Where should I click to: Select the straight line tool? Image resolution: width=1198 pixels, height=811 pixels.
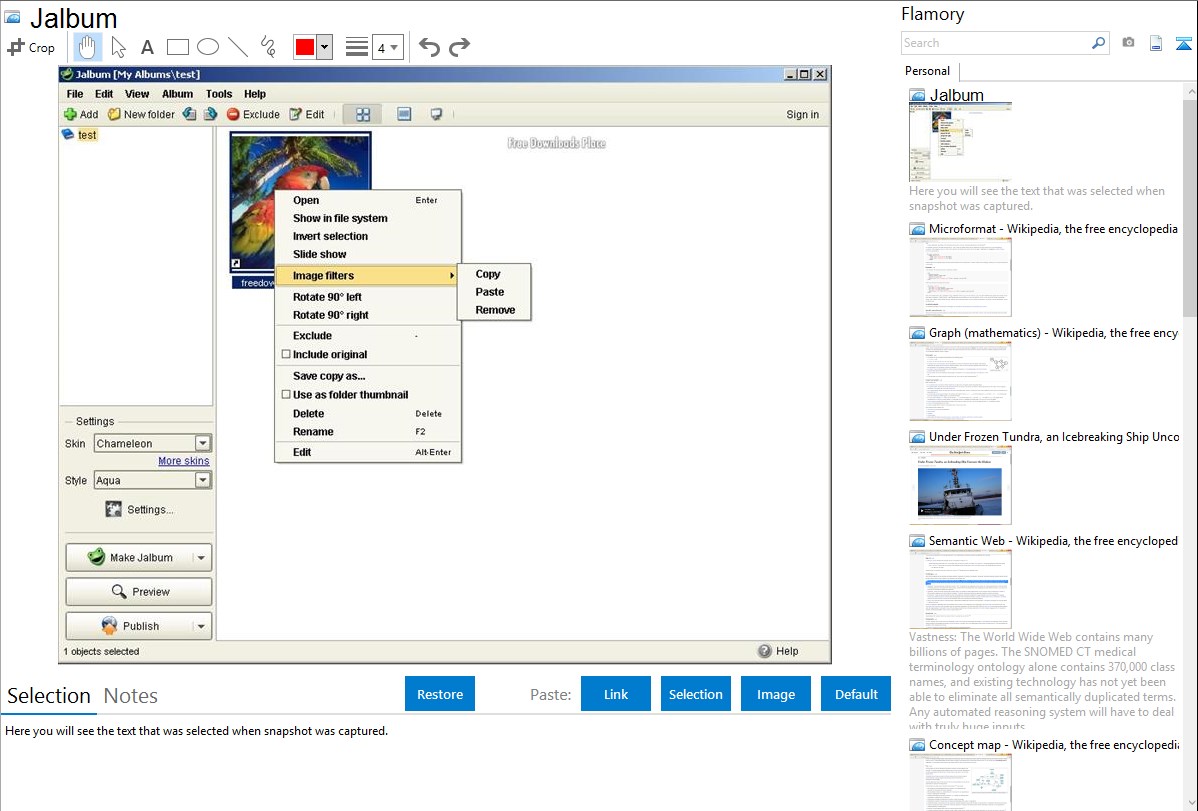pos(238,47)
